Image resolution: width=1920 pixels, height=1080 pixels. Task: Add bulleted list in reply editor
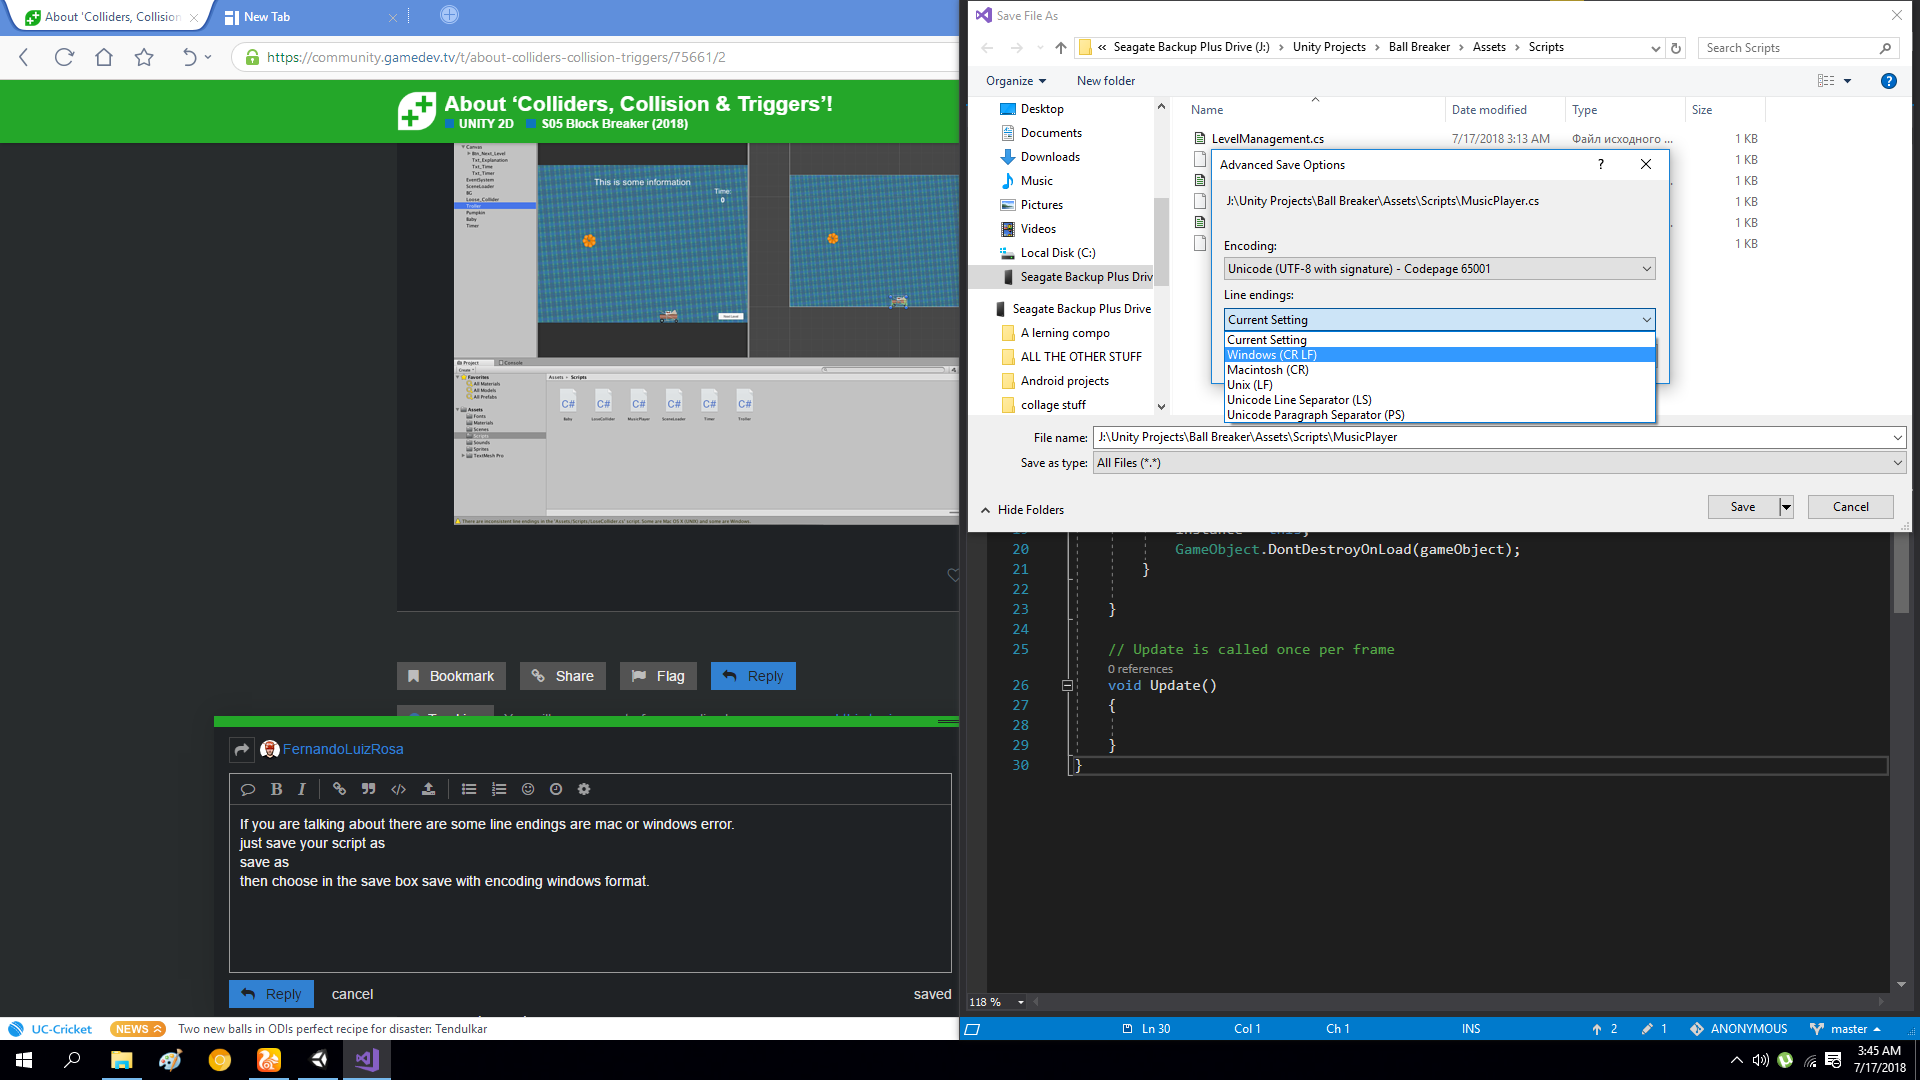click(469, 789)
